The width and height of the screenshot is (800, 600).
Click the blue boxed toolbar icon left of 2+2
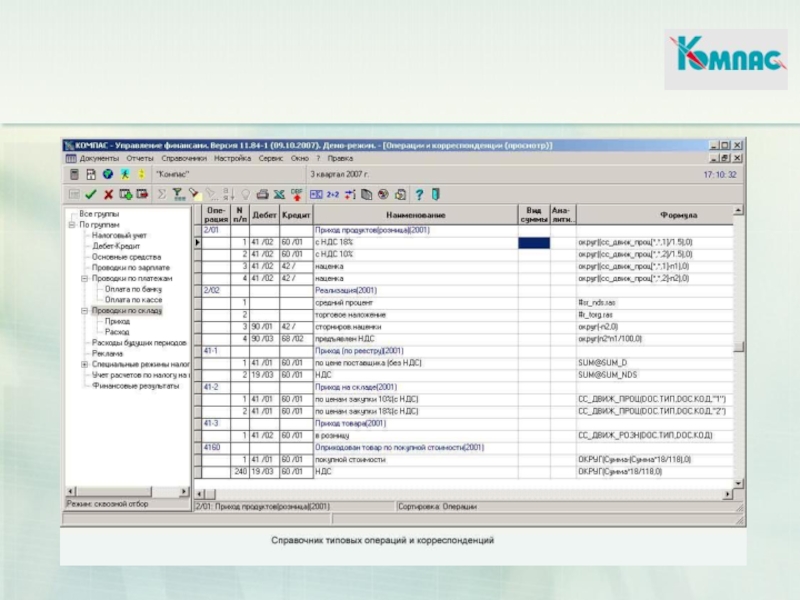(316, 194)
